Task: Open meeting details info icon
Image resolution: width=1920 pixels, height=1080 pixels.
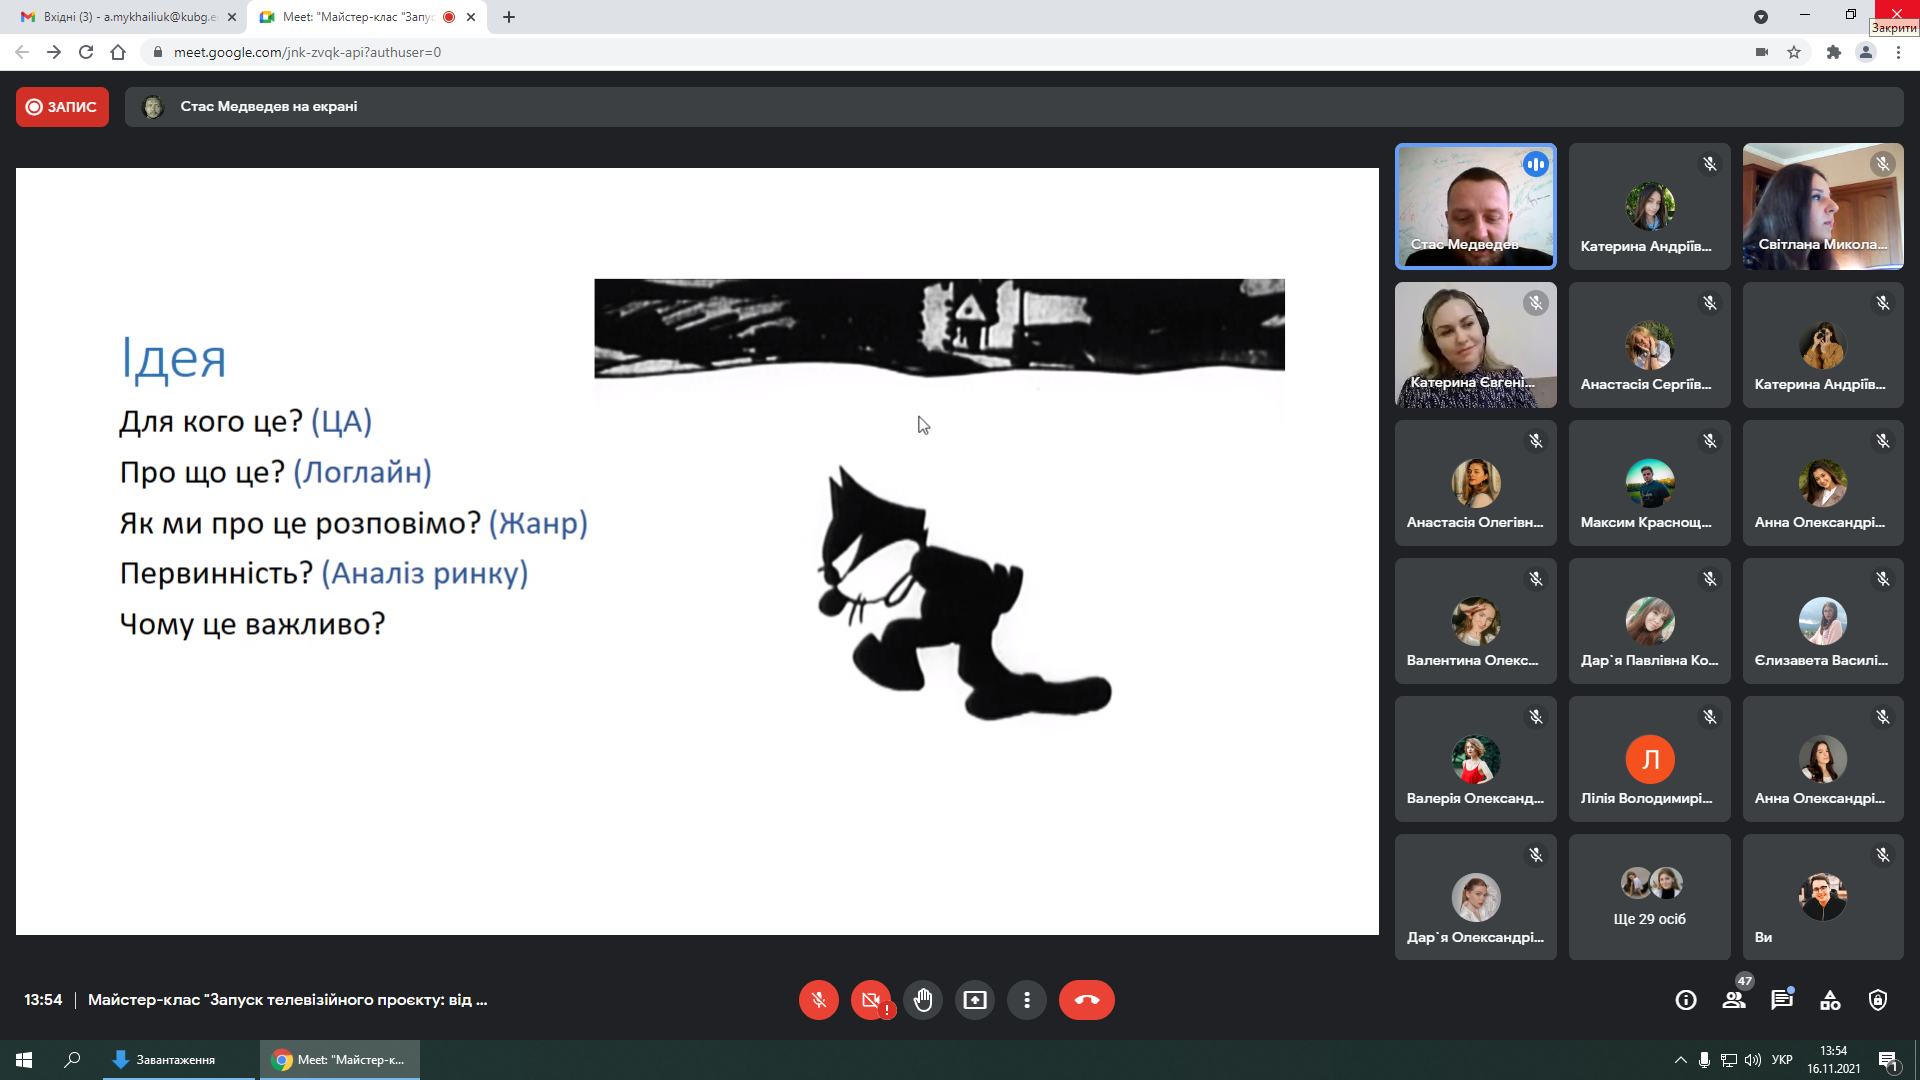Action: click(1686, 1000)
